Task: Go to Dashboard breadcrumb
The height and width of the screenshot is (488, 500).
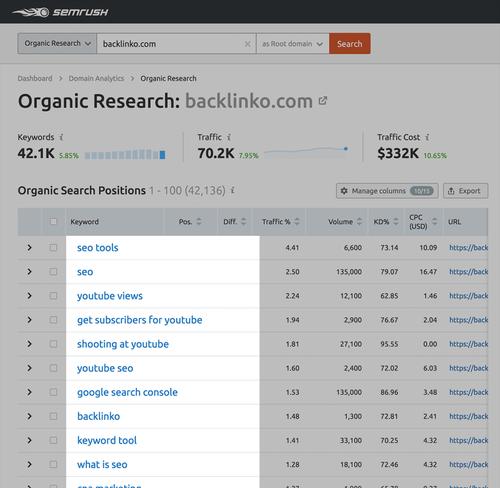Action: 35,78
